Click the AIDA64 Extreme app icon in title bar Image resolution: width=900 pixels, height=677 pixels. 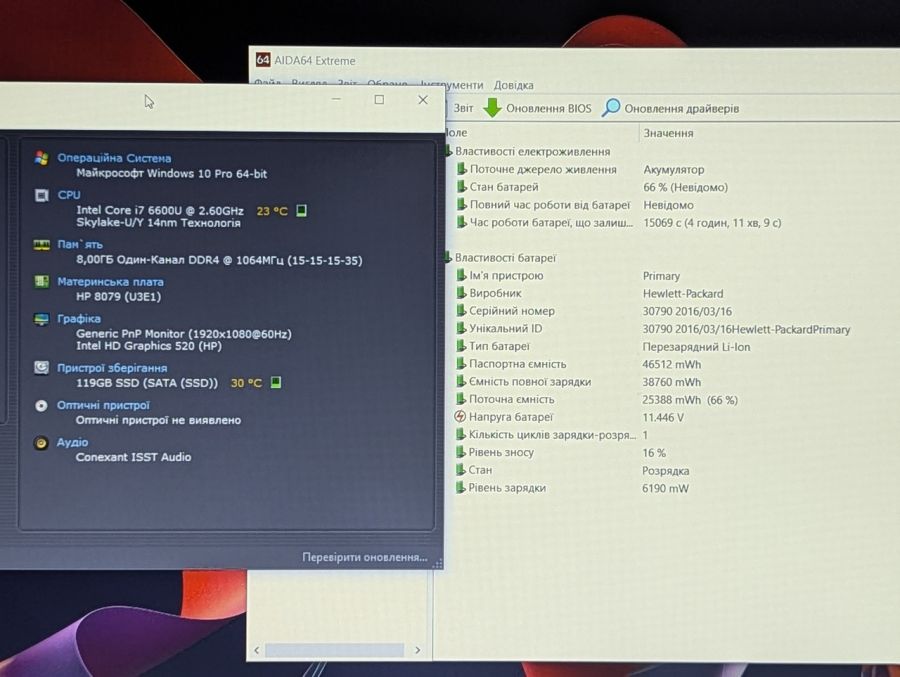263,60
